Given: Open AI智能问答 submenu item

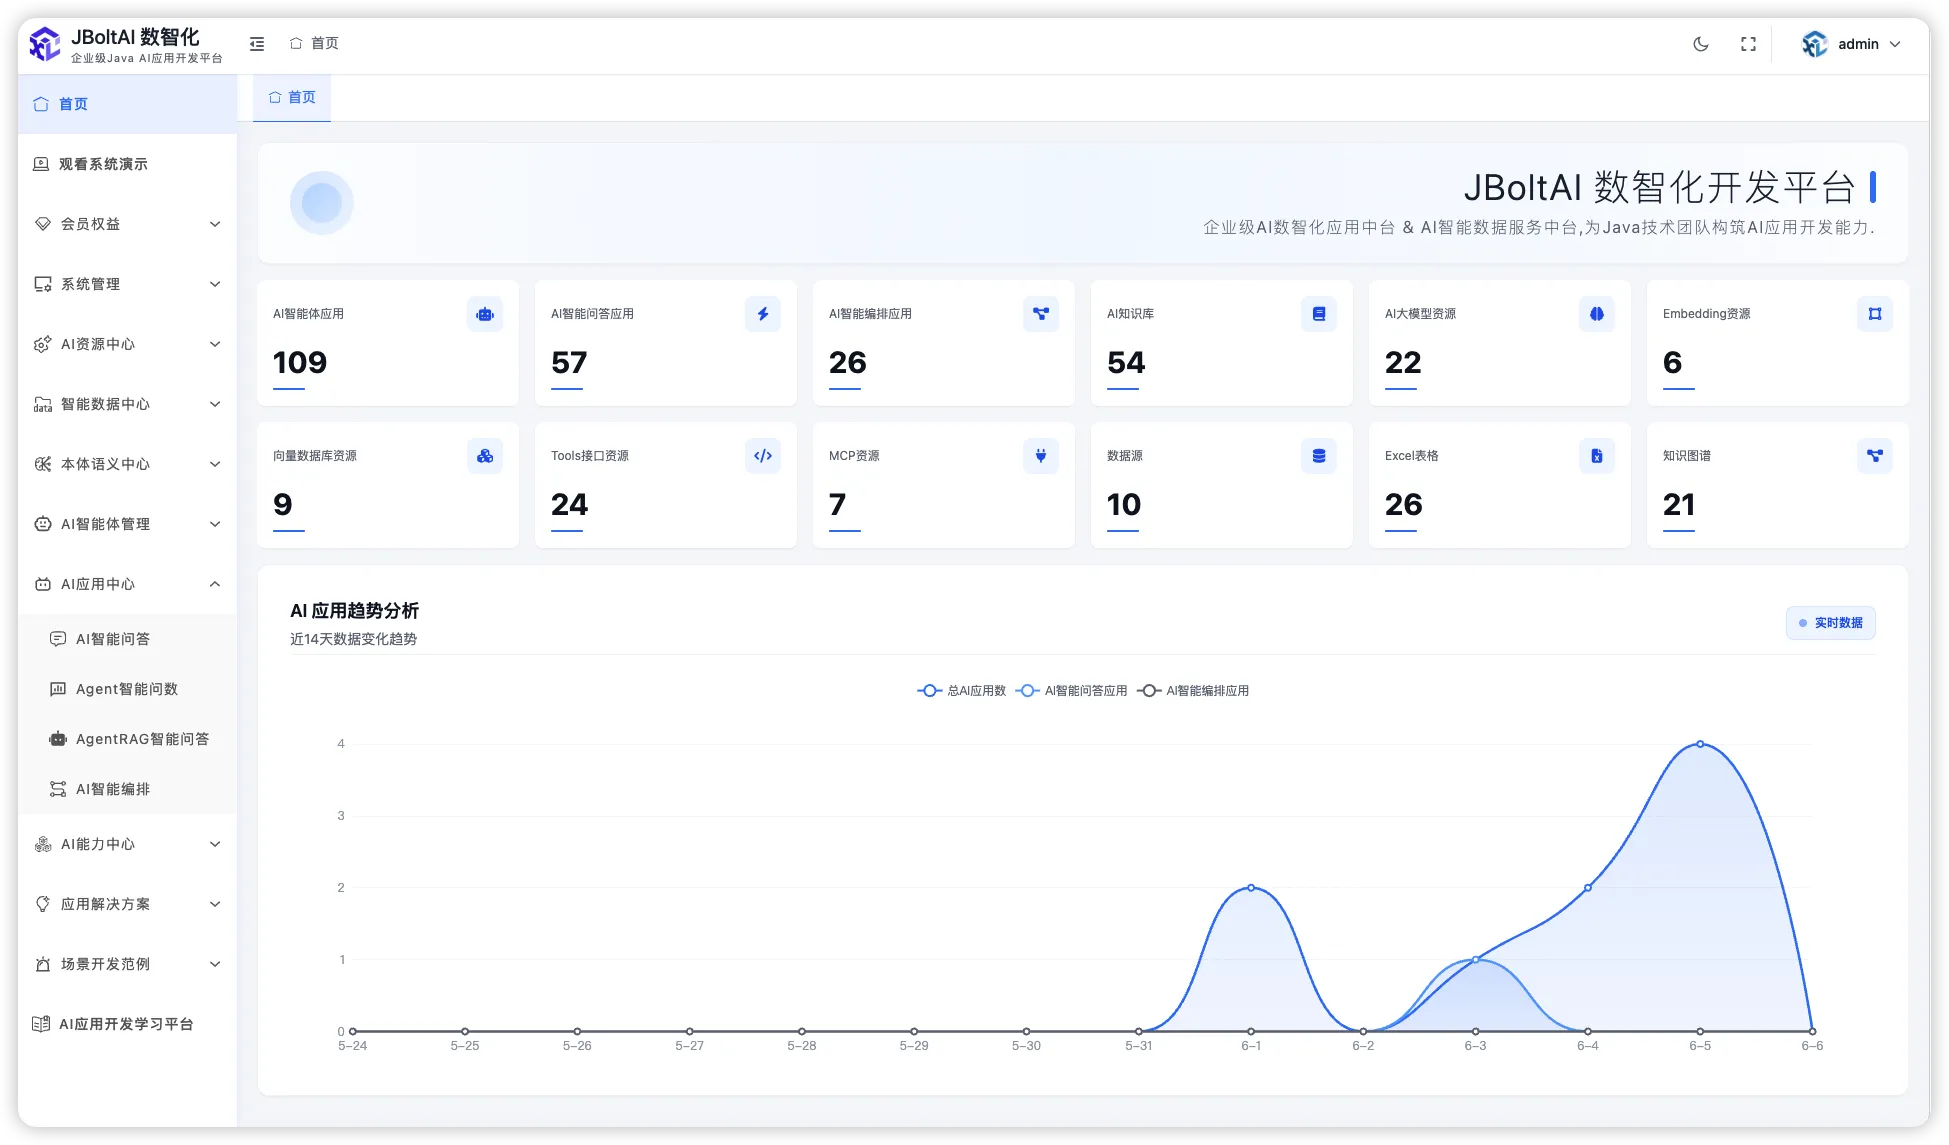Looking at the screenshot, I should [x=127, y=639].
